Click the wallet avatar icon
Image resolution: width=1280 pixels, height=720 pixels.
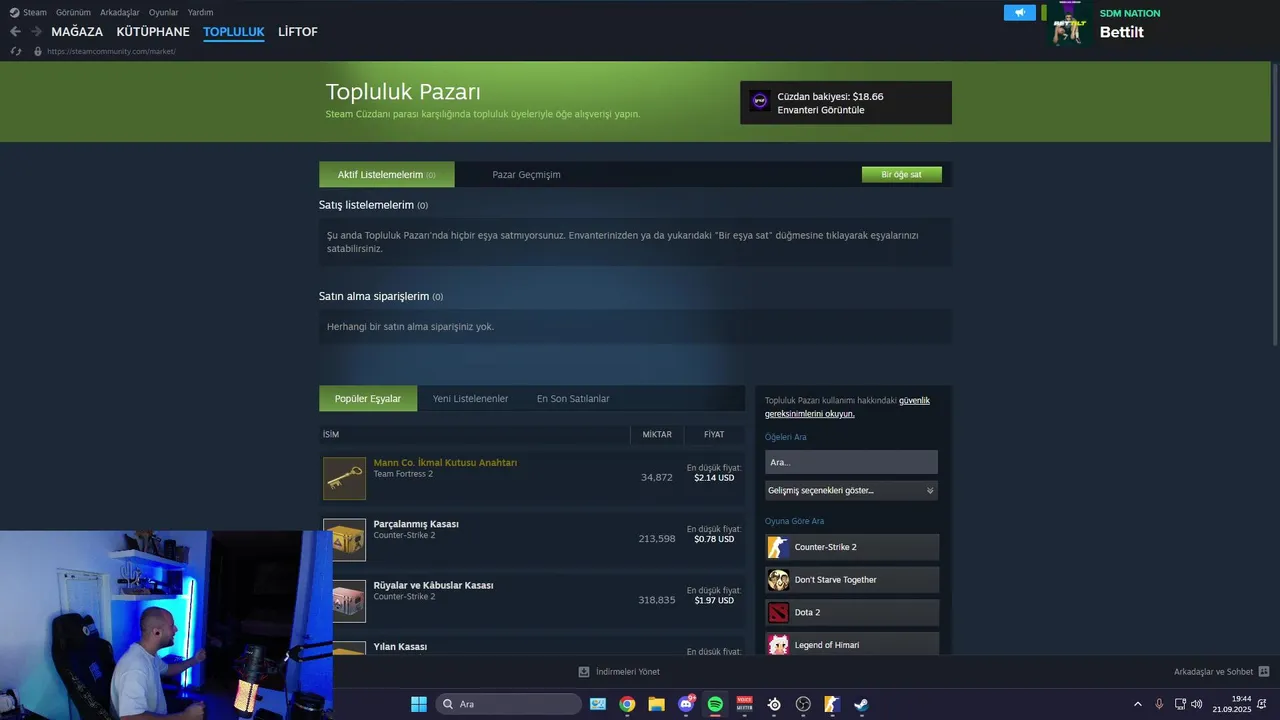(x=759, y=101)
